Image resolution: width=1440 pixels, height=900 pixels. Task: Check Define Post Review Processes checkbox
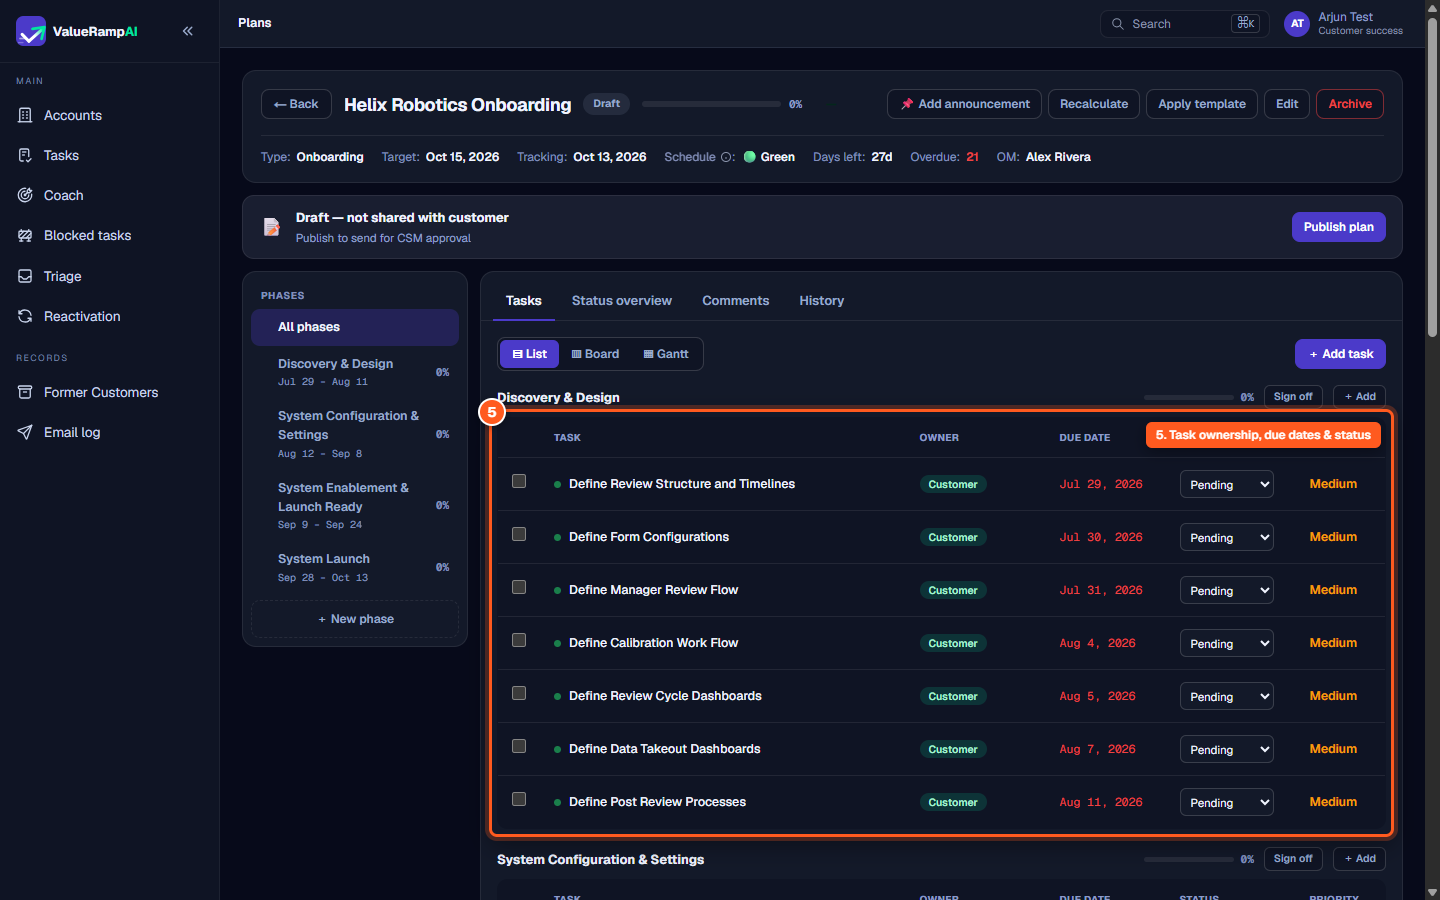point(519,799)
